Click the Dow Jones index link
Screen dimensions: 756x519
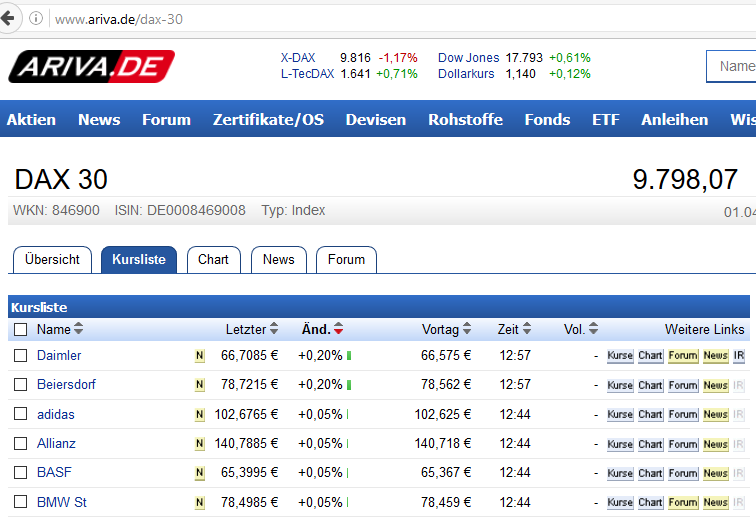468,58
